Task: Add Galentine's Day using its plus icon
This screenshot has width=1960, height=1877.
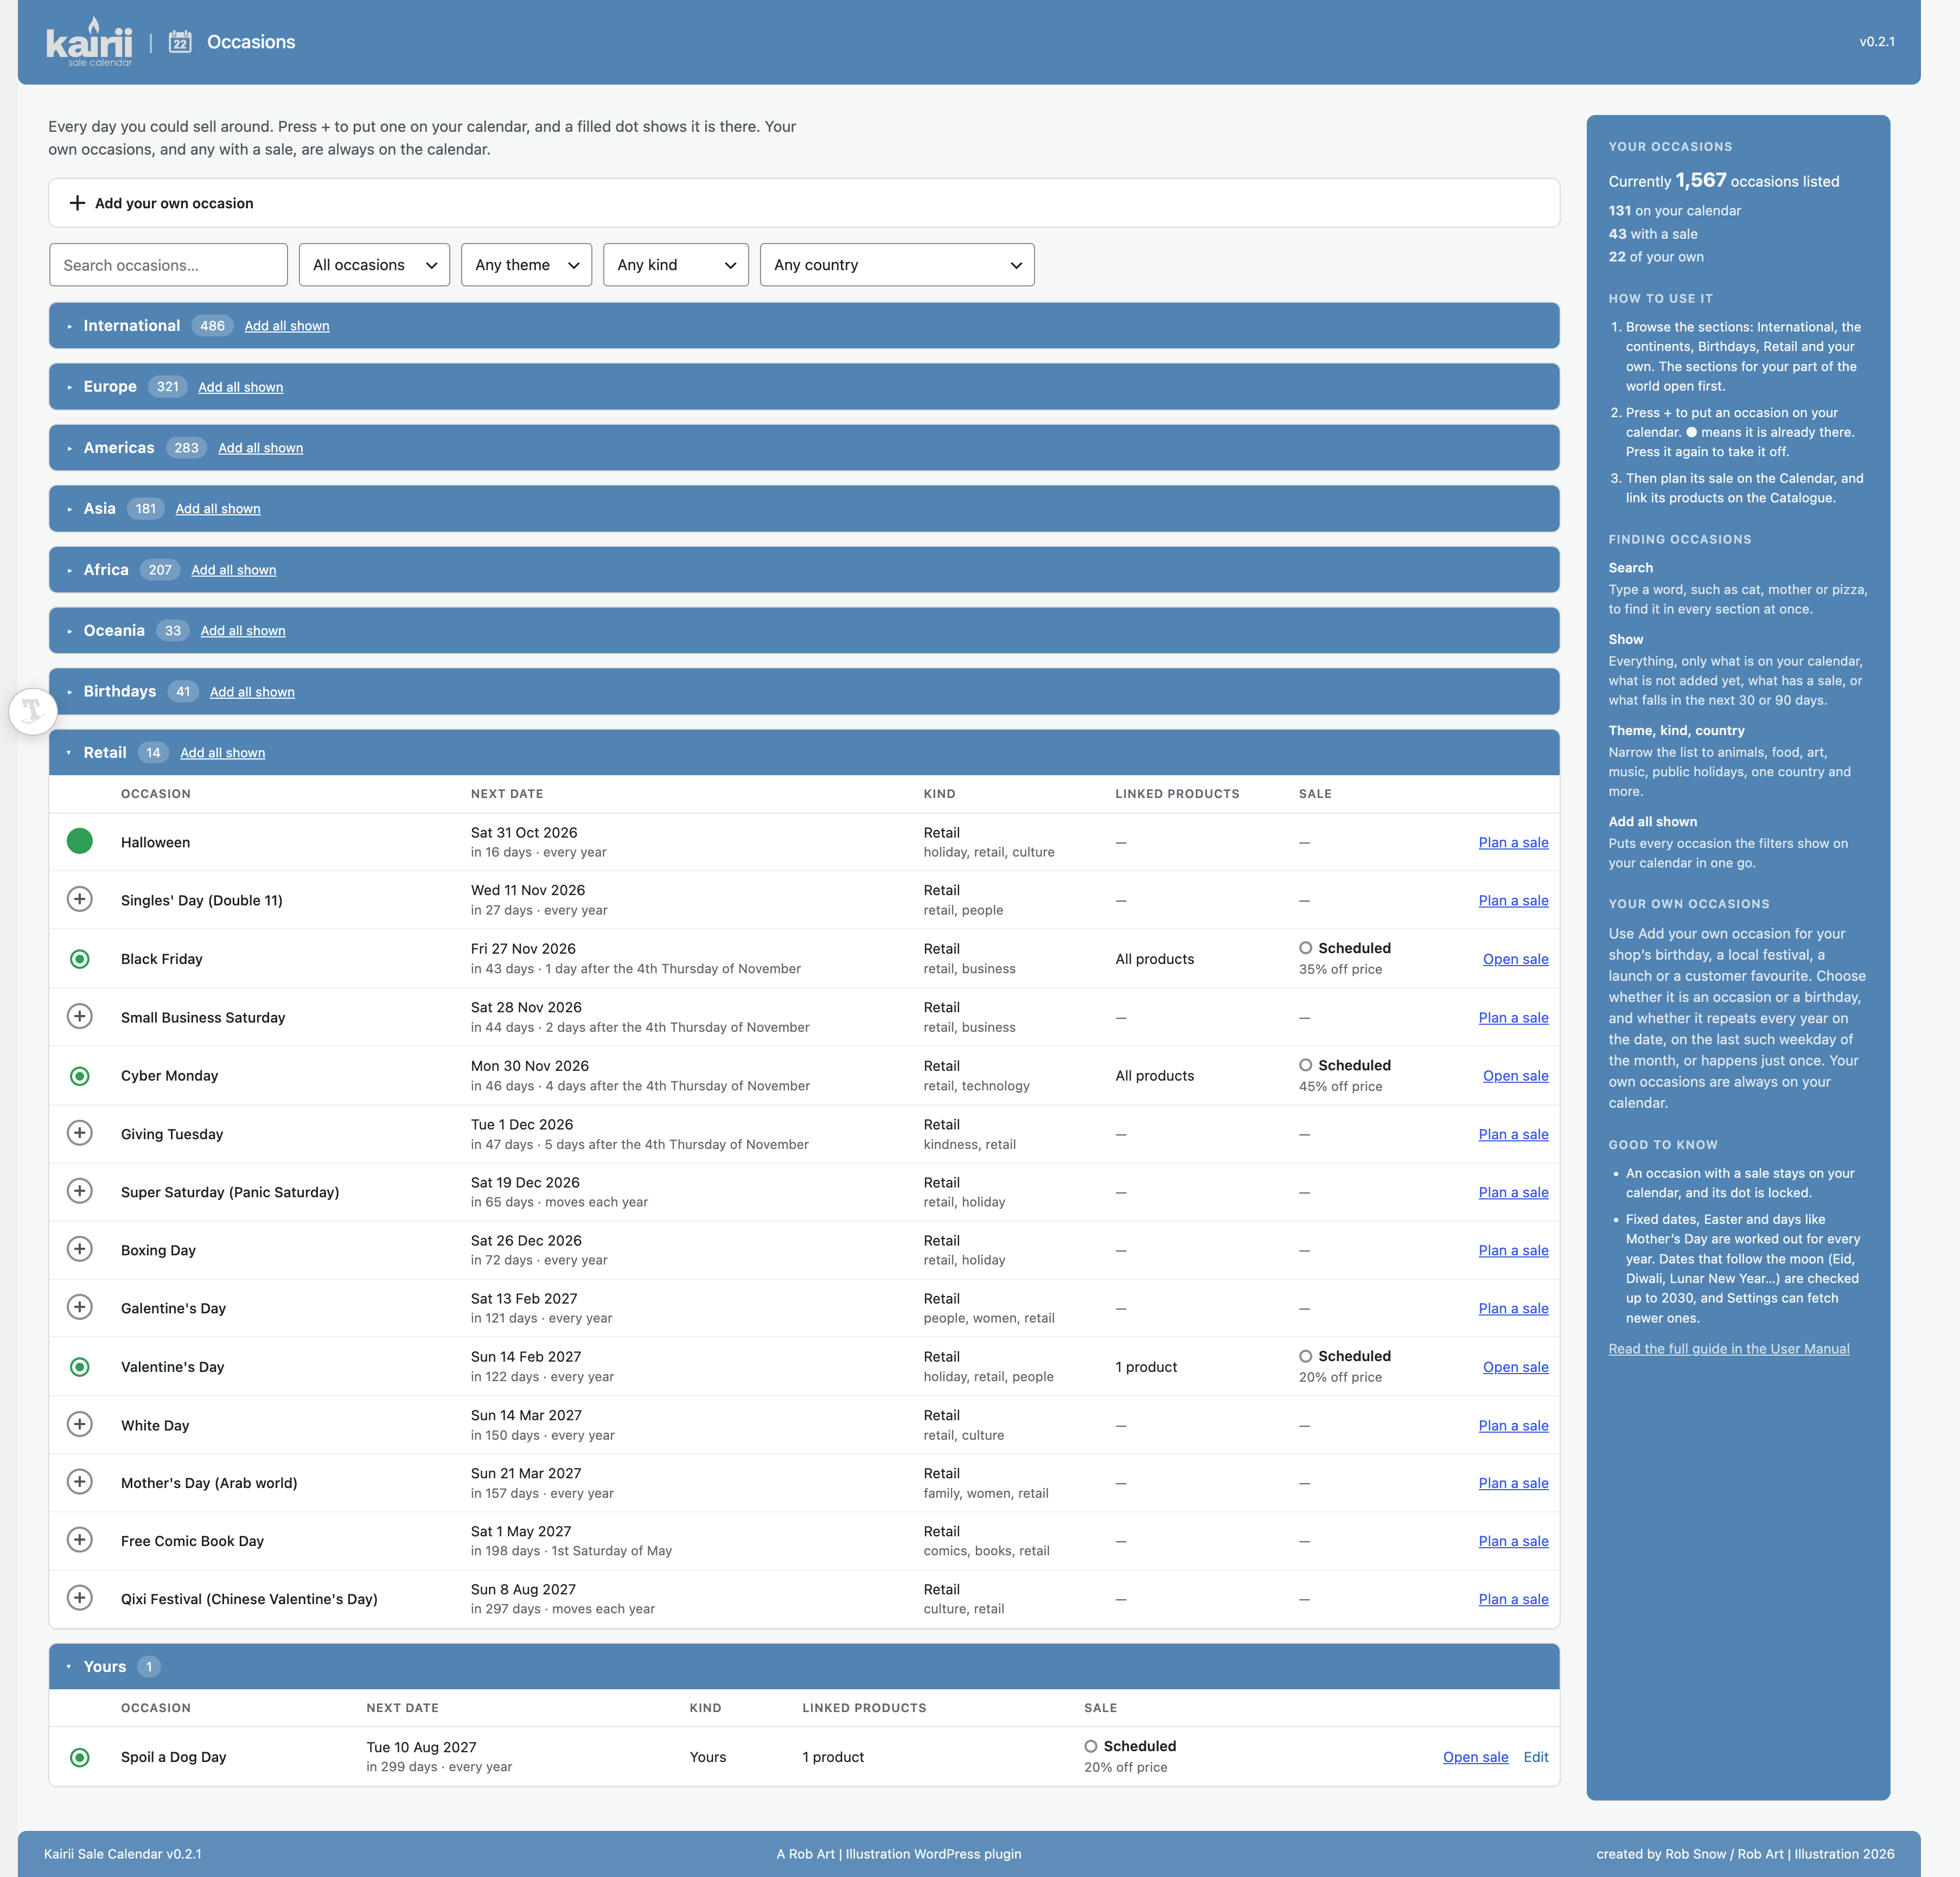Action: [x=80, y=1307]
